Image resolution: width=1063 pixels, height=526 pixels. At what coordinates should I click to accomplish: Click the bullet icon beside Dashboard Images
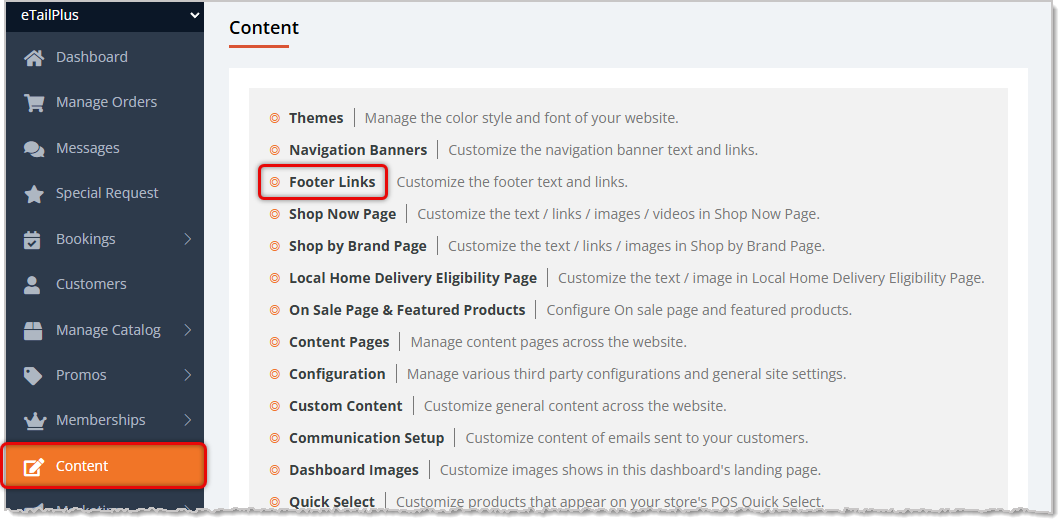tap(275, 470)
